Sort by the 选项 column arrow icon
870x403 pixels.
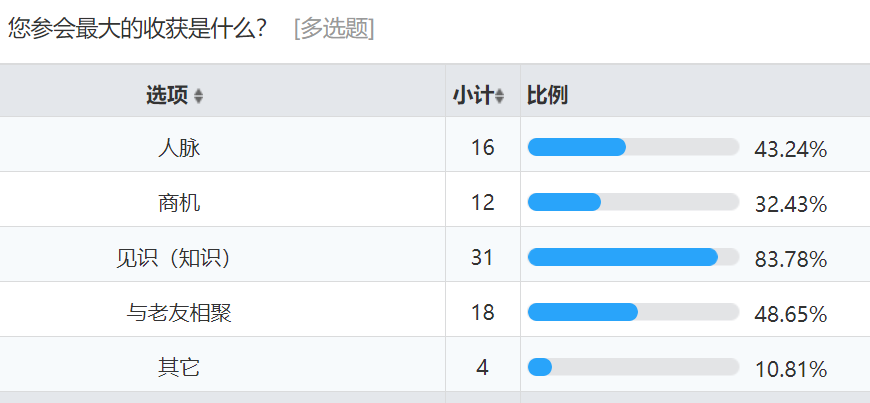(x=198, y=96)
